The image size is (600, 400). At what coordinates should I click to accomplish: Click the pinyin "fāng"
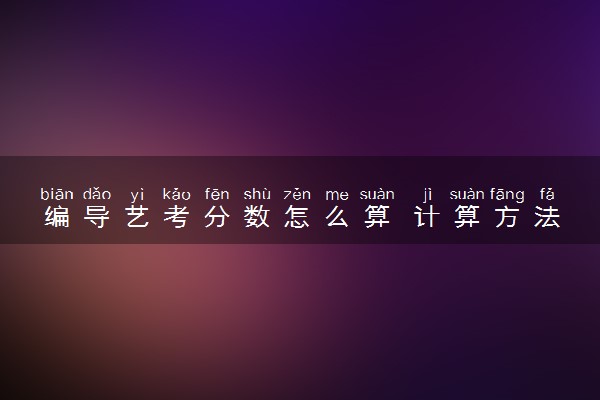click(x=507, y=195)
